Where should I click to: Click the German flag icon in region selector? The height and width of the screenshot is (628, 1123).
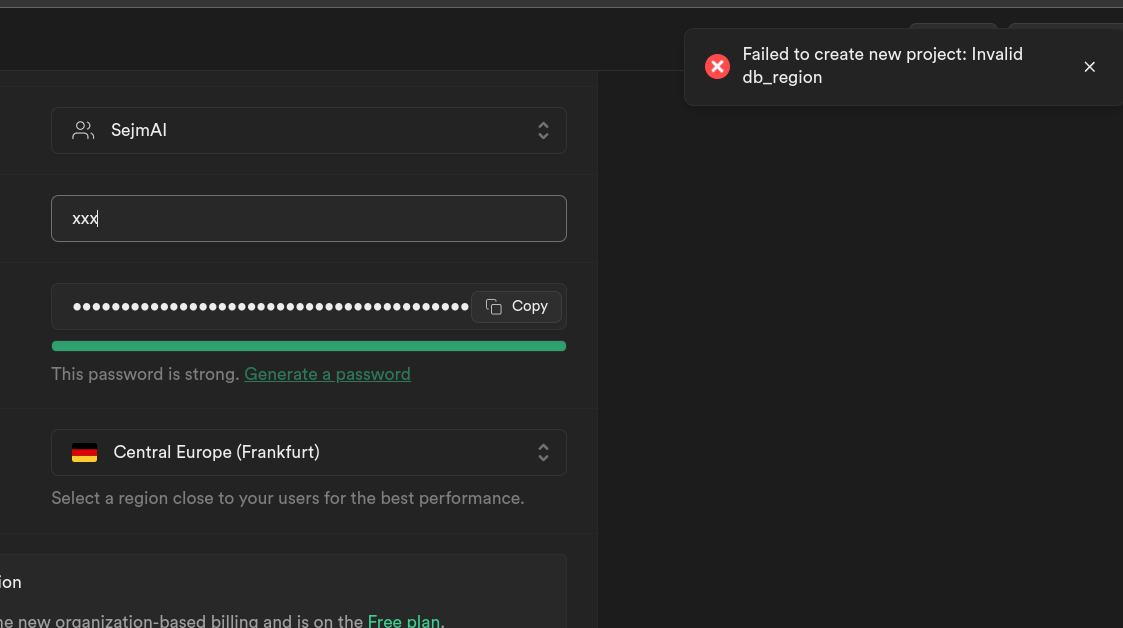[85, 452]
